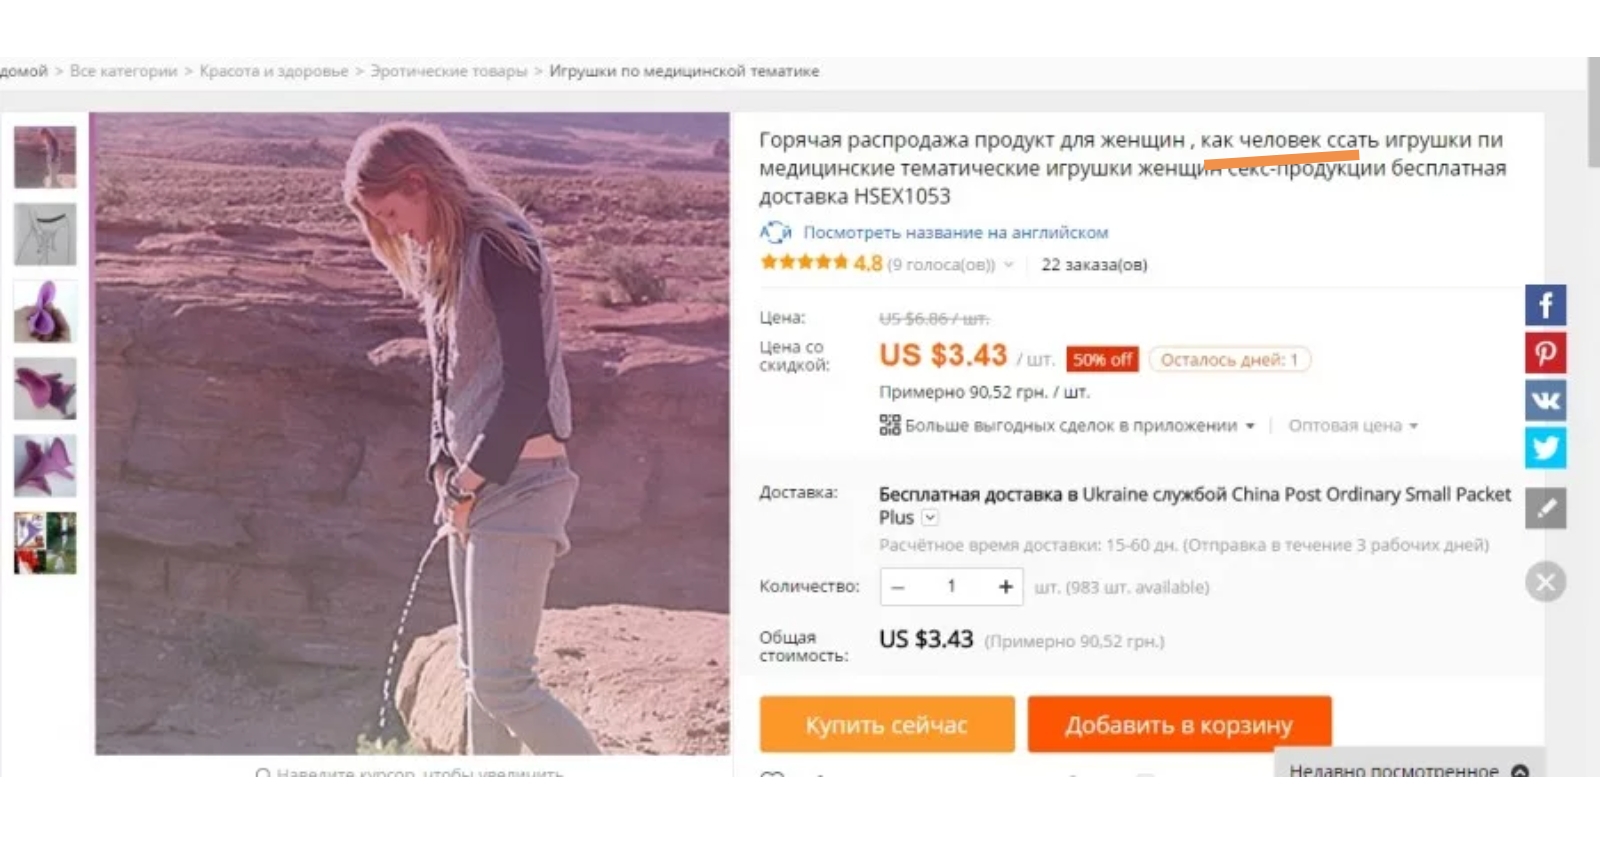The height and width of the screenshot is (847, 1600).
Task: Pin the product on Pinterest
Action: point(1545,353)
